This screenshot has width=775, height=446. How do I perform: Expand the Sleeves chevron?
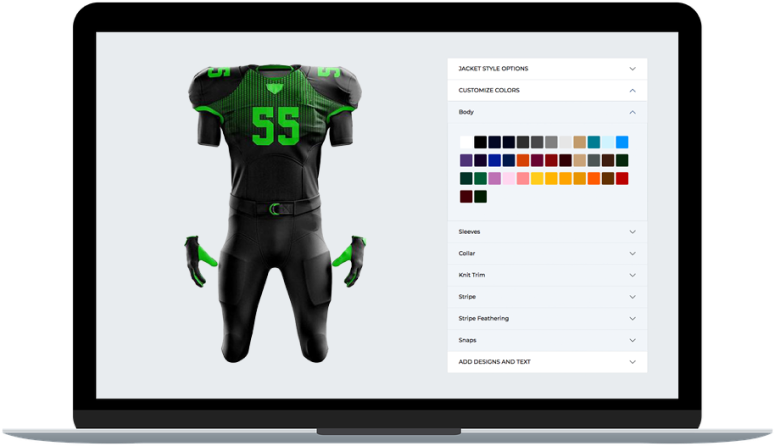(632, 232)
